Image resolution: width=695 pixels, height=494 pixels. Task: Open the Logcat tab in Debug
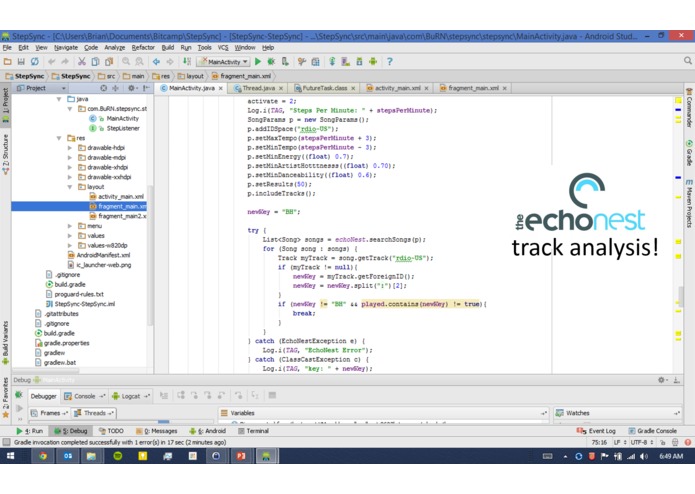click(130, 396)
